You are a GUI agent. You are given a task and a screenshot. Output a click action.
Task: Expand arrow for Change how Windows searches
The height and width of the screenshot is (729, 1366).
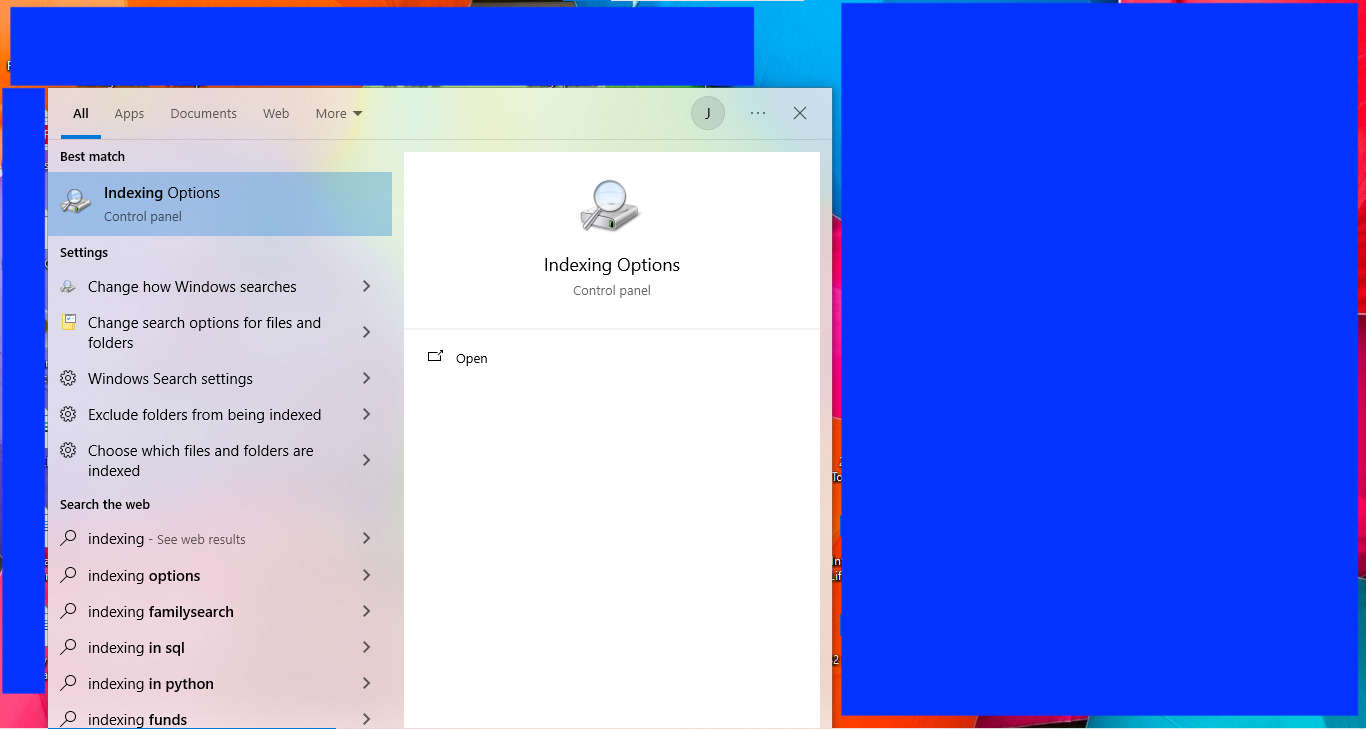pos(367,287)
